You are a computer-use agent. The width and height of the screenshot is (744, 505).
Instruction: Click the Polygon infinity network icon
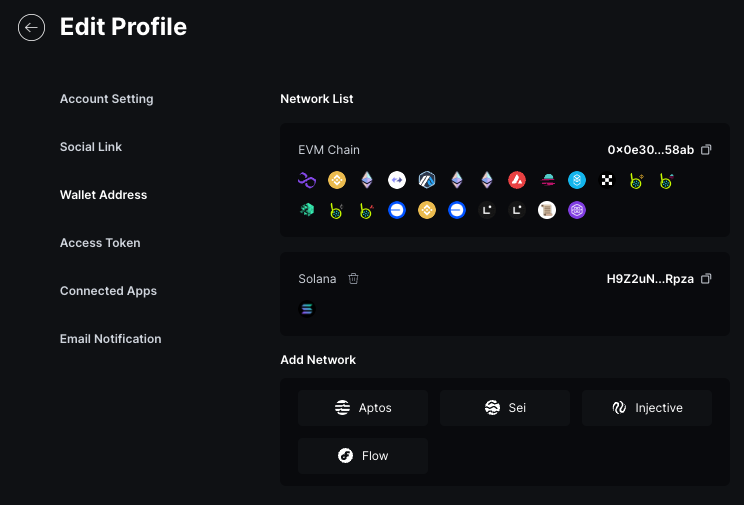point(307,180)
